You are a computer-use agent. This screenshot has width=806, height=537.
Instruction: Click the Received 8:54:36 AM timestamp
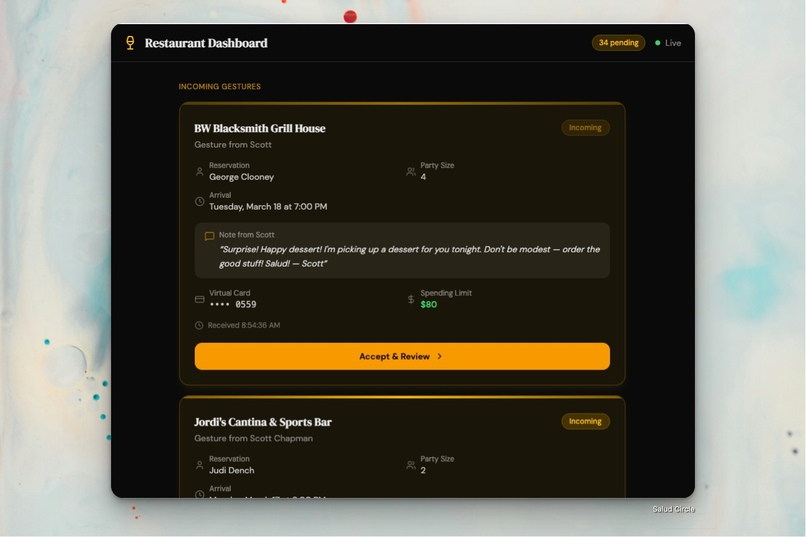coord(244,325)
